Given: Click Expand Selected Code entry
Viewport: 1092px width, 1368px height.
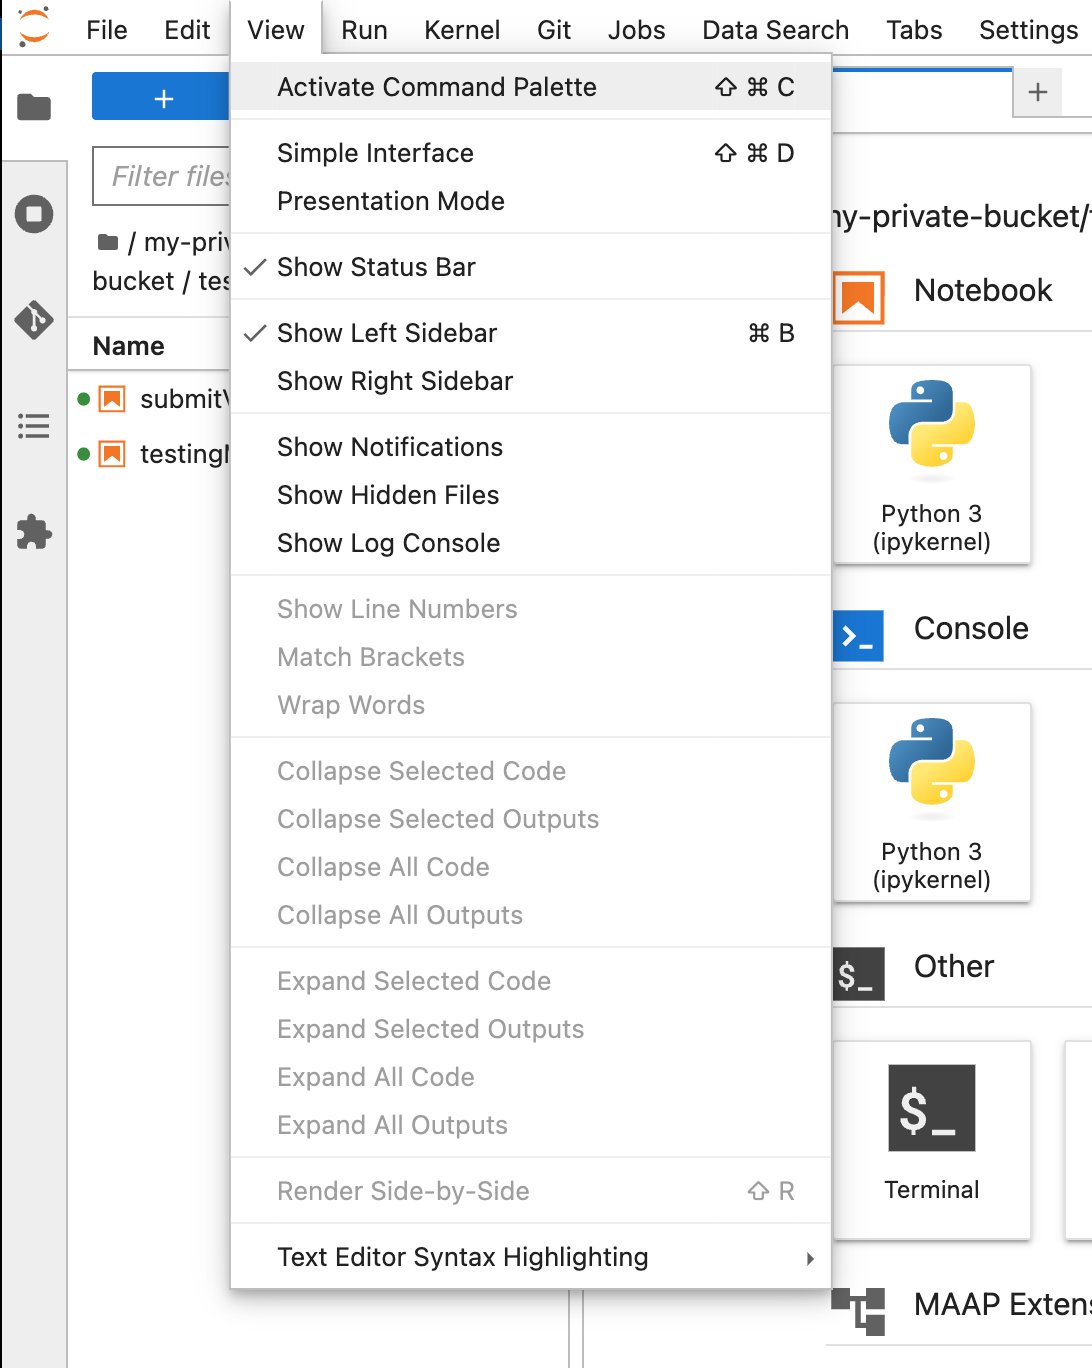Looking at the screenshot, I should (x=531, y=981).
